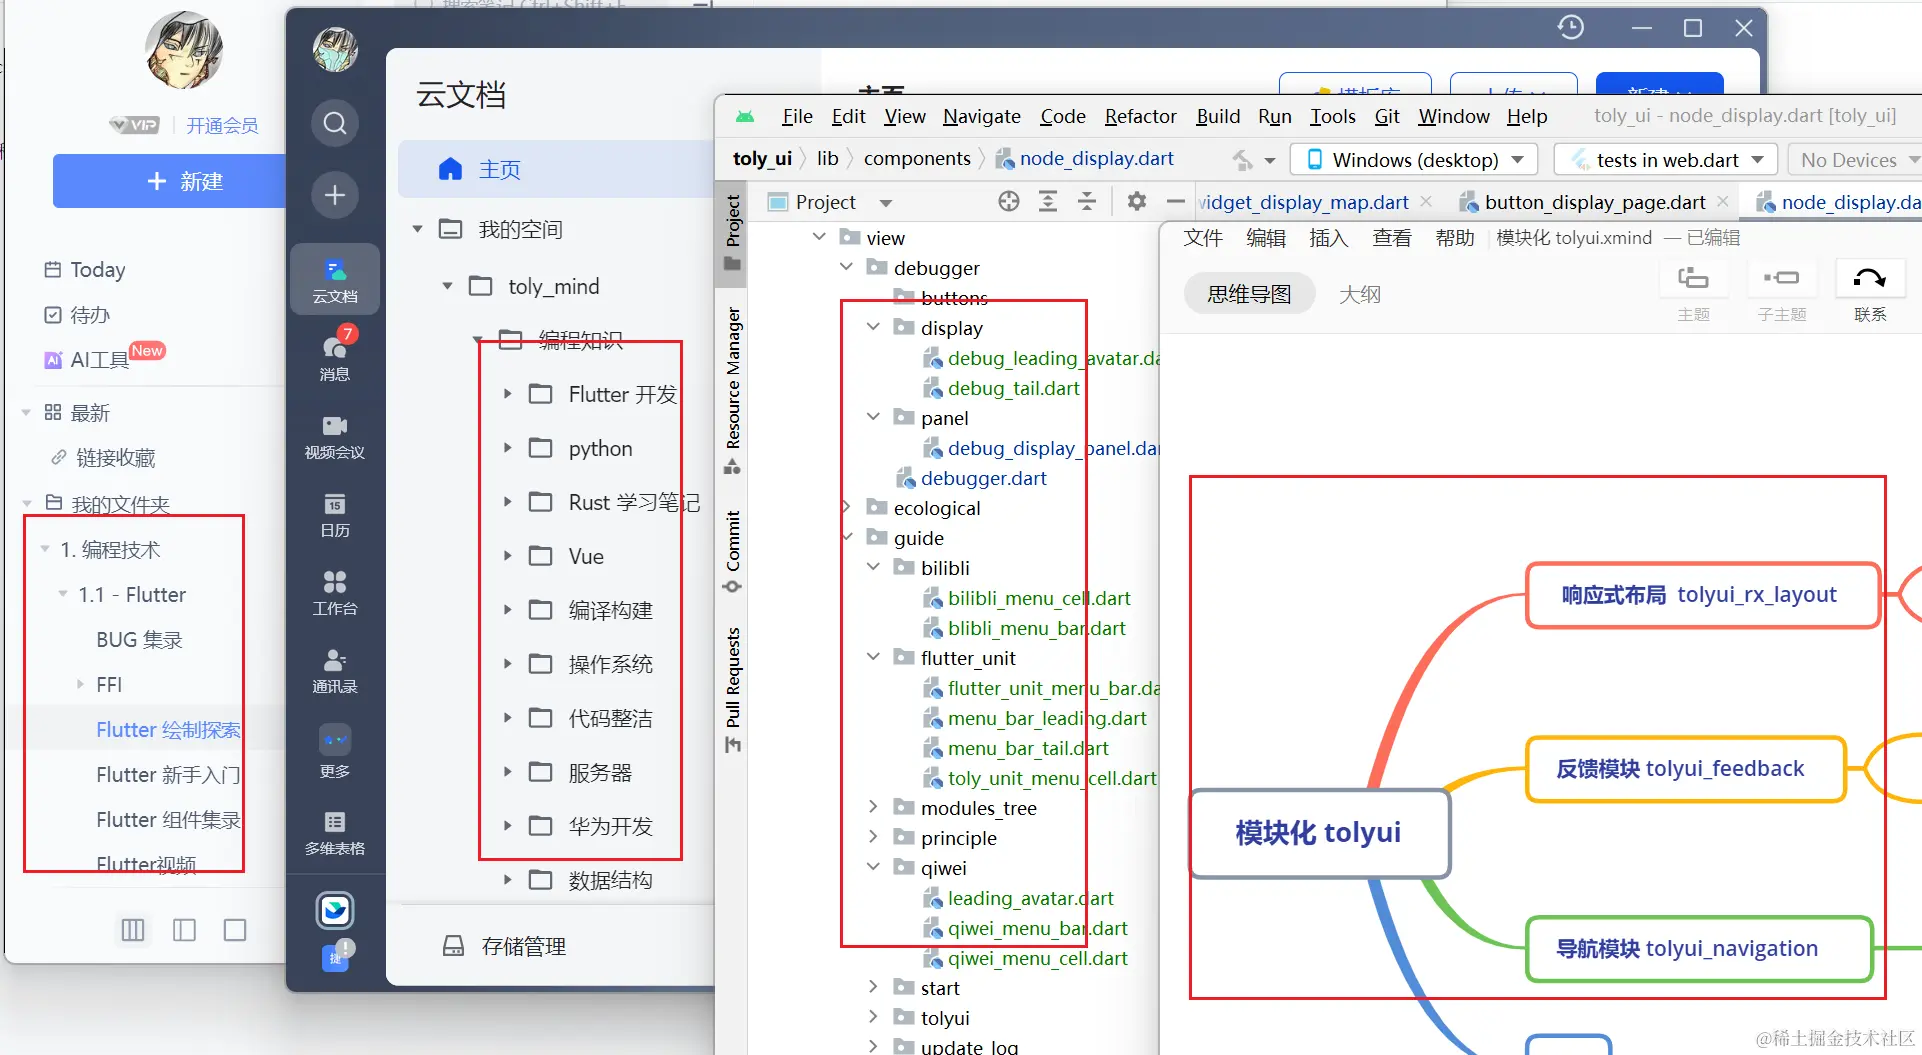Open 存储管理 in 云文档

504,946
